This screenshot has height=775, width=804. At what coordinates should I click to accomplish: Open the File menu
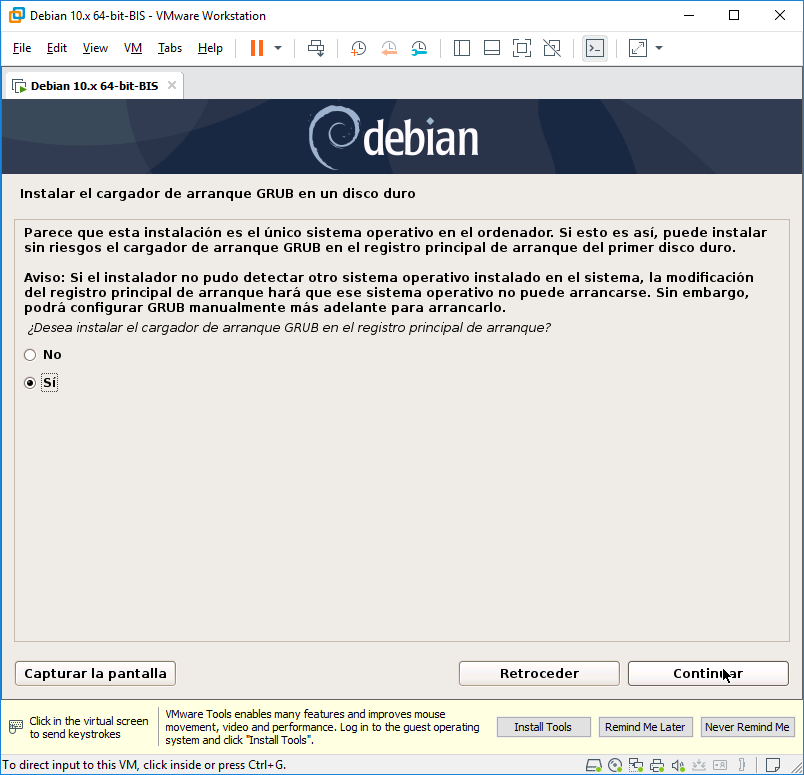pyautogui.click(x=22, y=48)
